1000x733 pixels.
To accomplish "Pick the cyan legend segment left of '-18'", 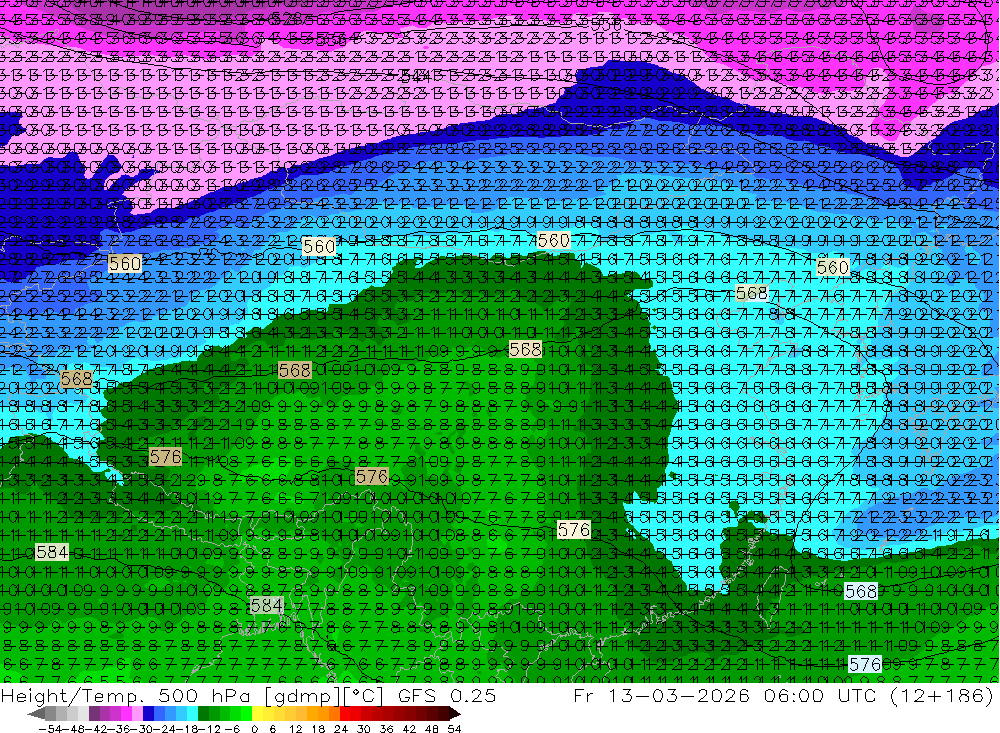I will (x=192, y=713).
